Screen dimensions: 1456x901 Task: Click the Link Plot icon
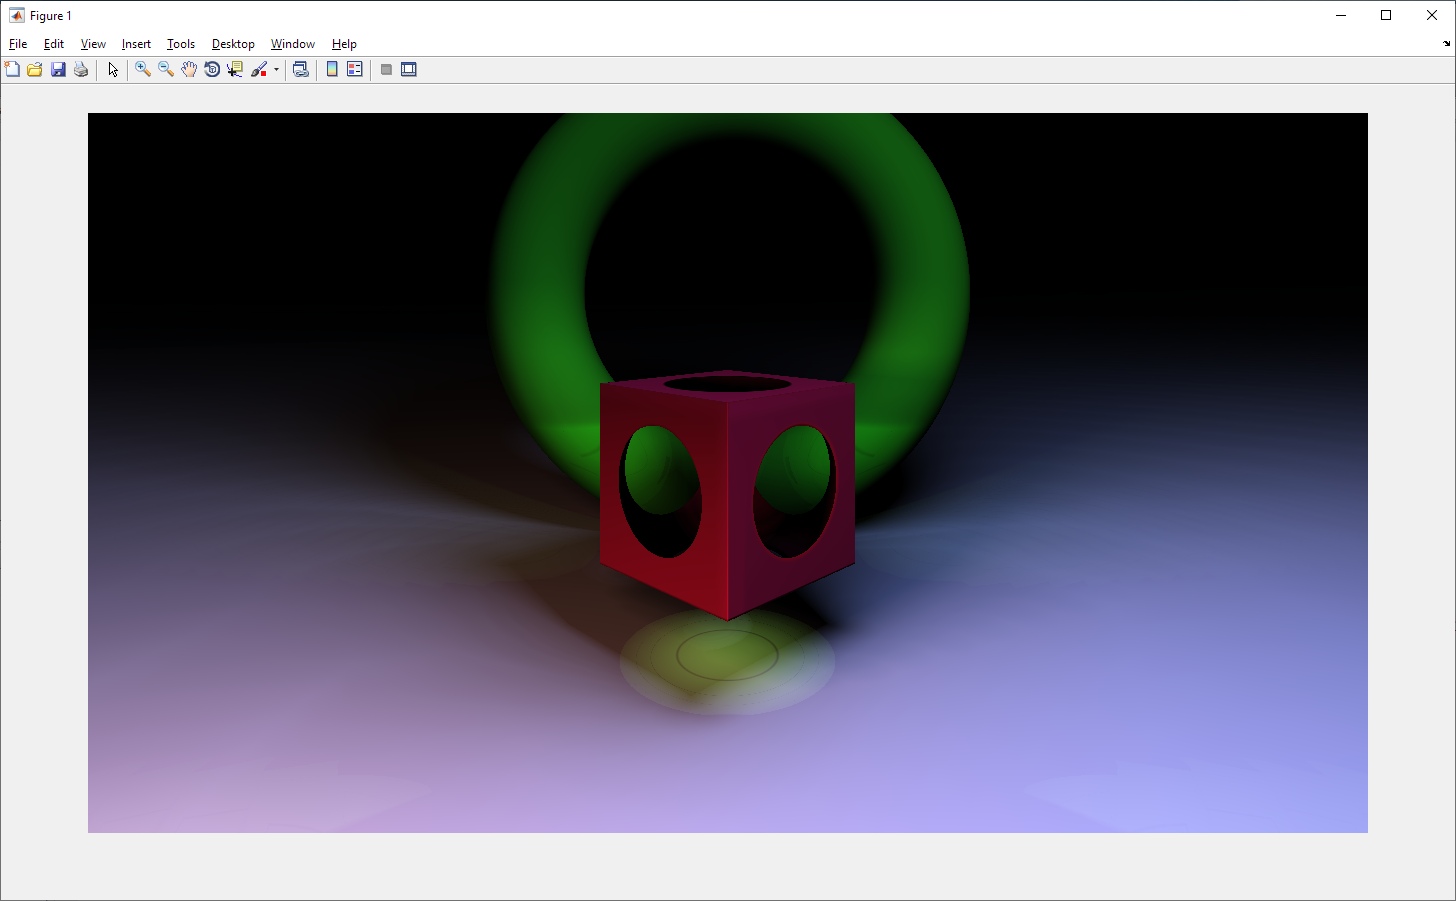point(300,69)
